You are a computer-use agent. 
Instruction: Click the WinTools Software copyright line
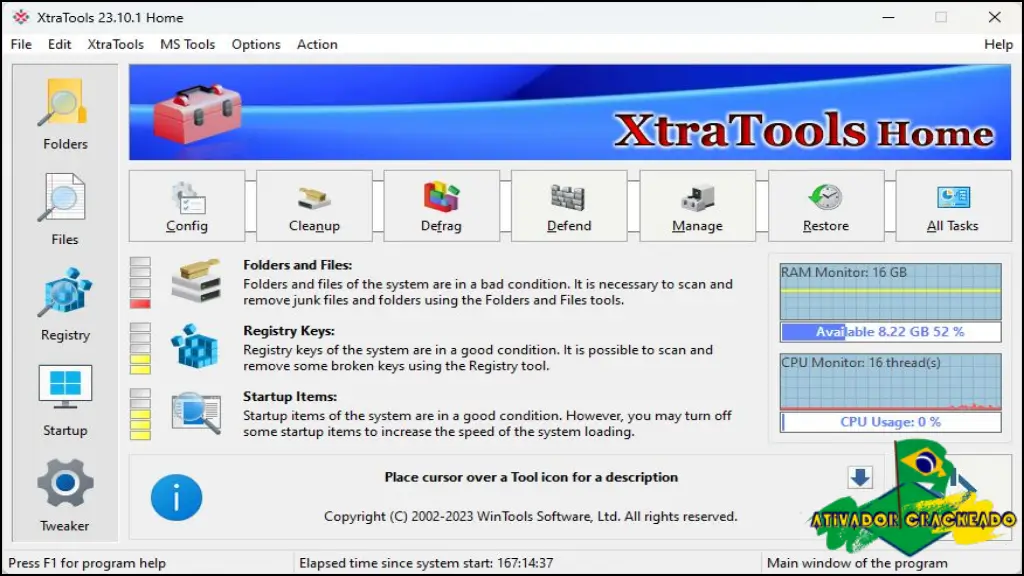pos(530,517)
